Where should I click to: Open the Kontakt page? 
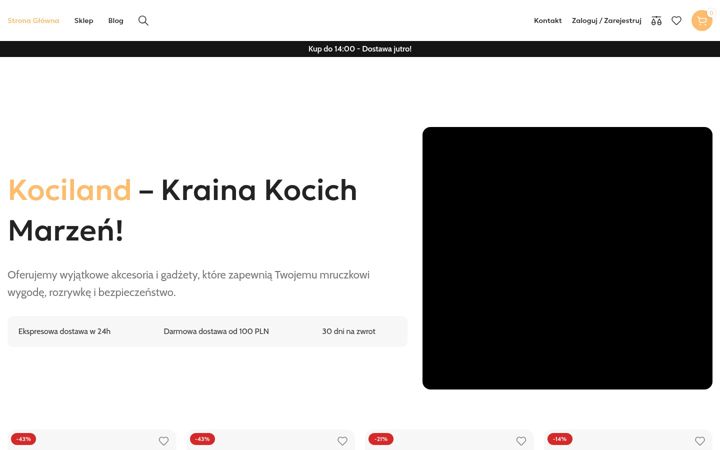click(548, 21)
